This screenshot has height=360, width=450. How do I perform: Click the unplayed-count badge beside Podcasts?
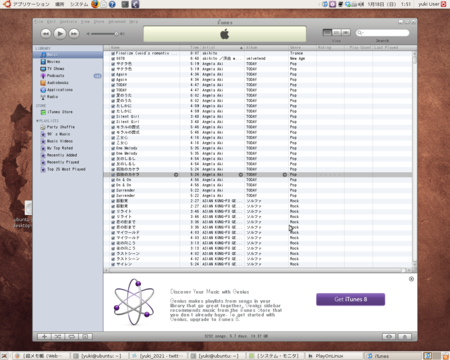click(x=97, y=76)
